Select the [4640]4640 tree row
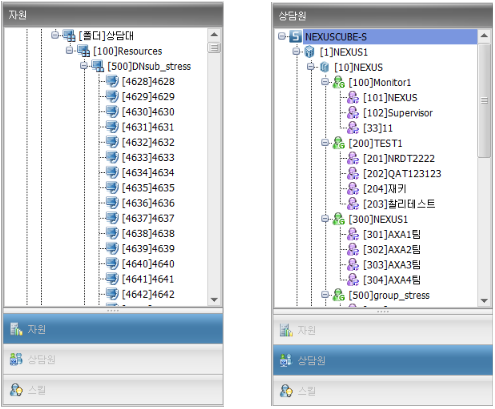 [x=148, y=263]
